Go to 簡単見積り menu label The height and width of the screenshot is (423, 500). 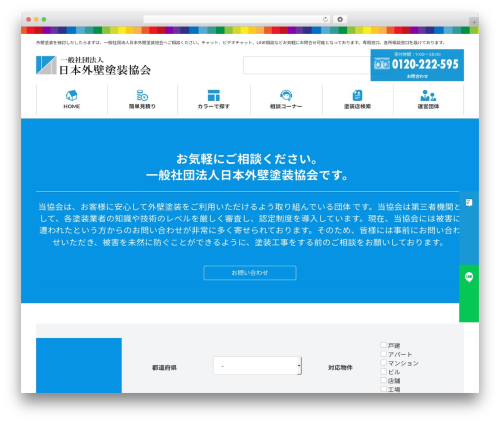point(142,106)
